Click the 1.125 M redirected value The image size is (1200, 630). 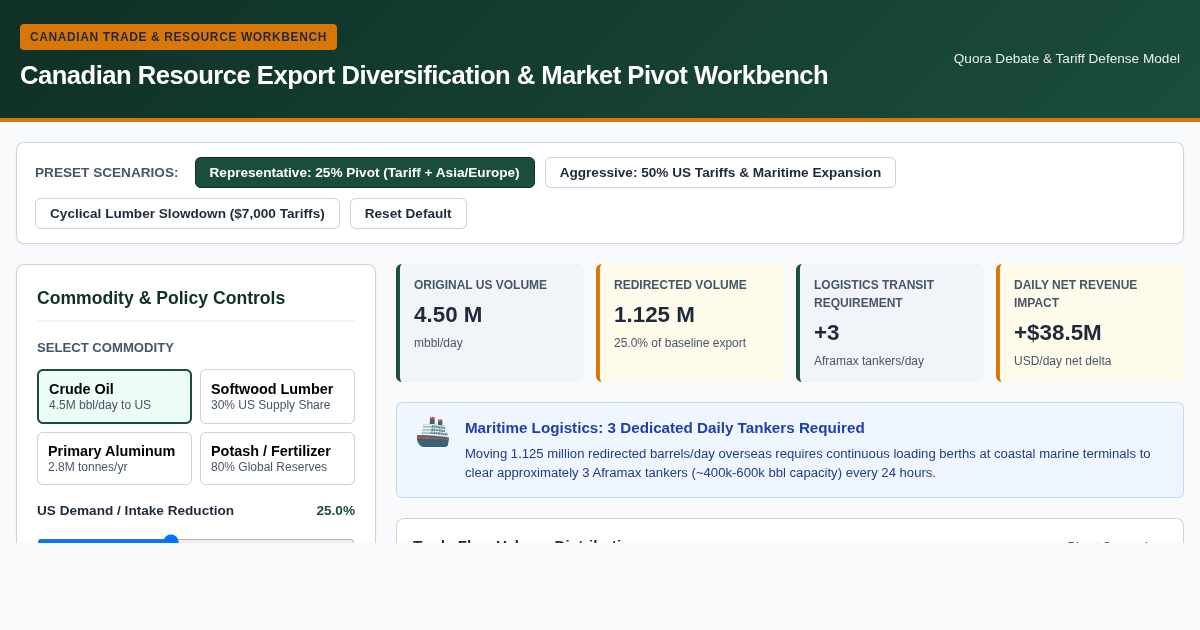tap(654, 315)
